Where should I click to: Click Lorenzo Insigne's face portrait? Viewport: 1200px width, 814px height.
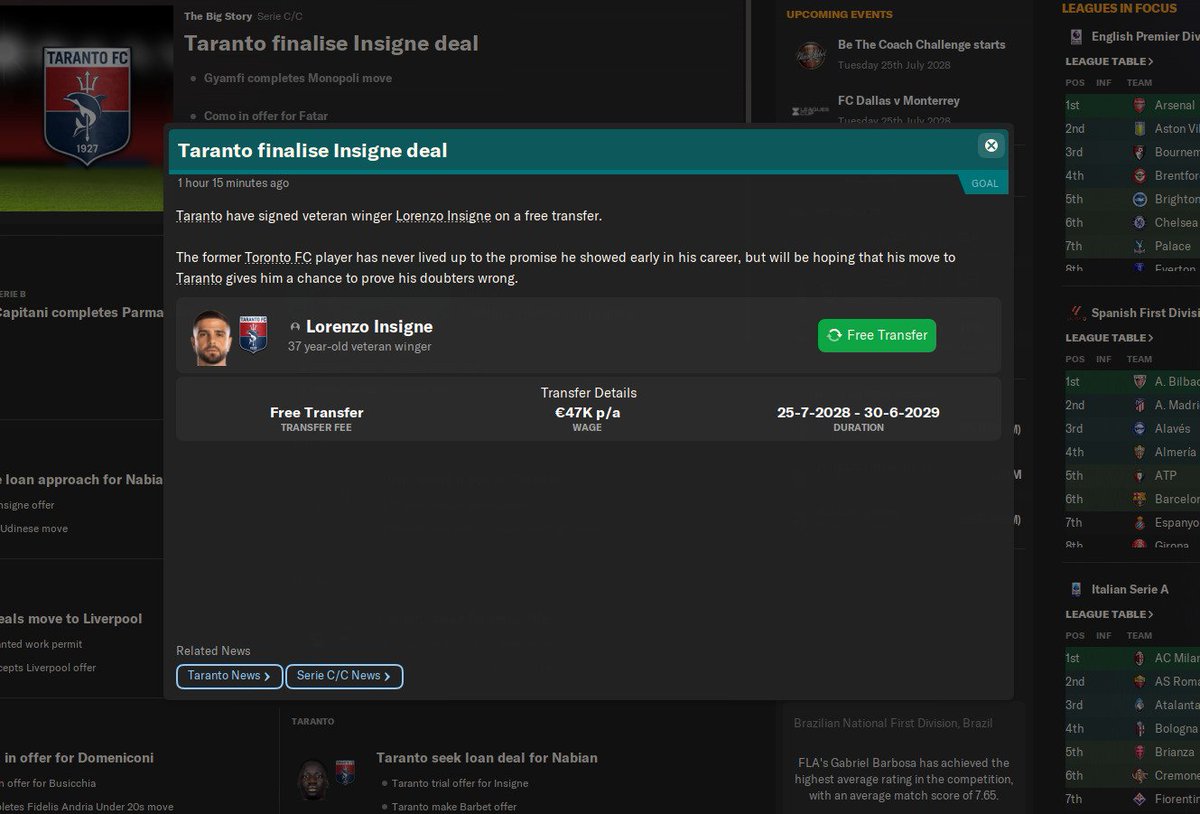coord(212,338)
